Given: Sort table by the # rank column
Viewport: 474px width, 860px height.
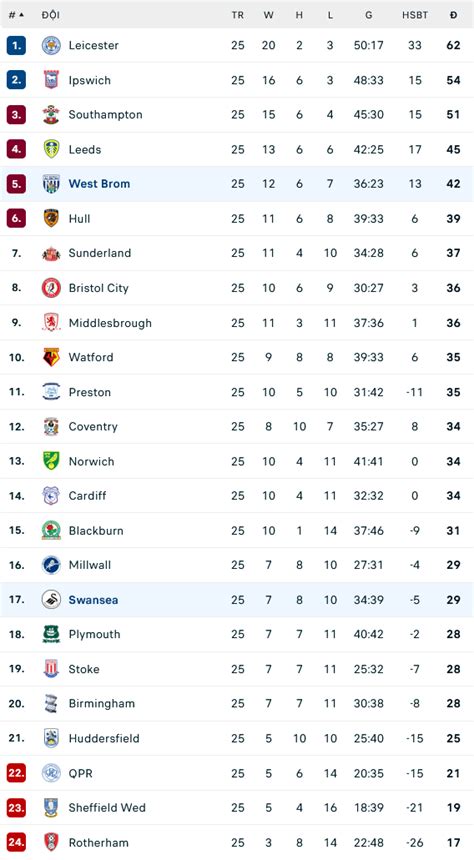Looking at the screenshot, I should coord(16,15).
